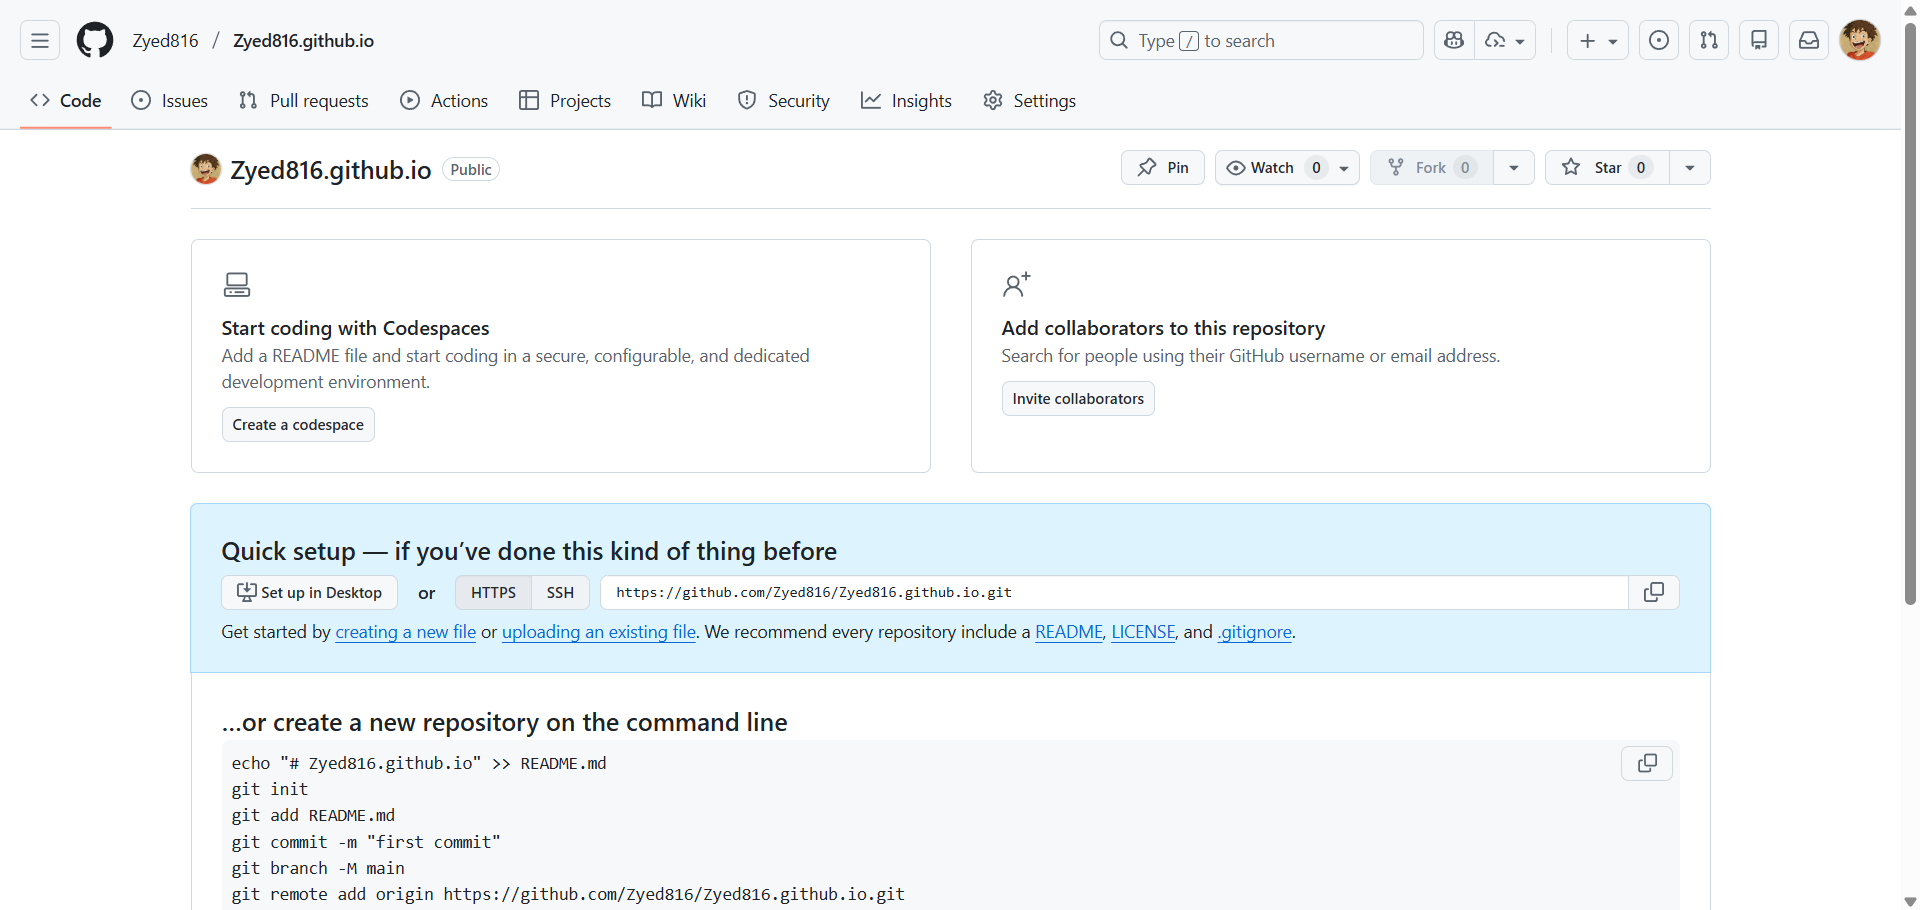Click 'uploading an existing file' link

pyautogui.click(x=599, y=632)
